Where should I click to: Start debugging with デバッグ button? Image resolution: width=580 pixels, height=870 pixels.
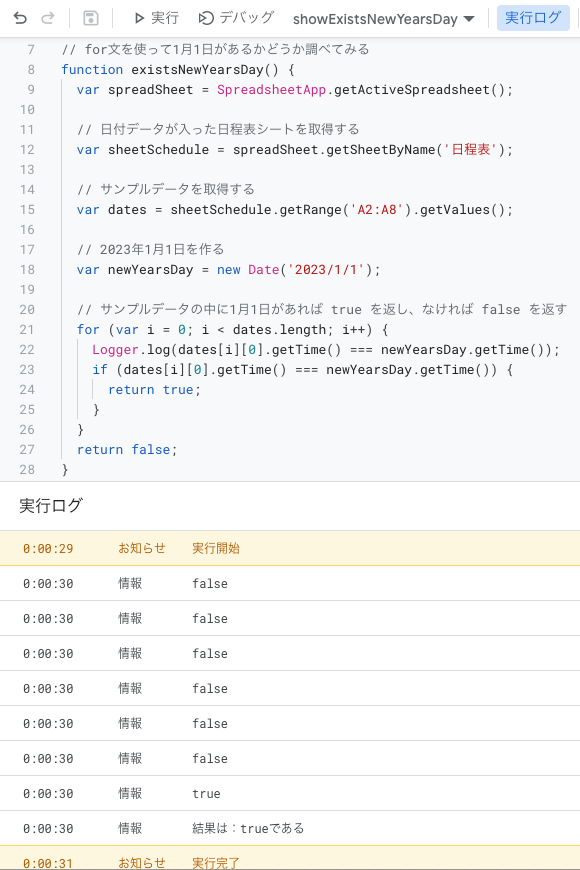coord(236,18)
